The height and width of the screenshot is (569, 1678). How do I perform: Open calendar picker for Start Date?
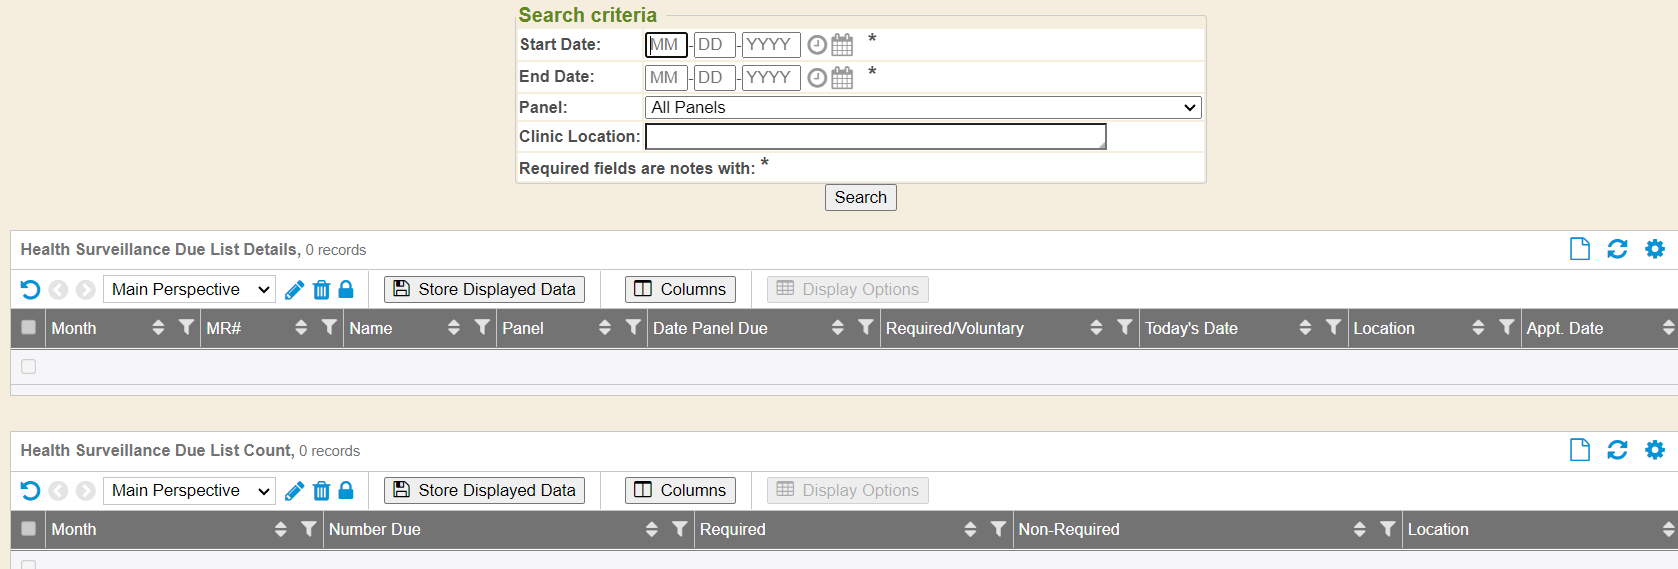(x=842, y=45)
